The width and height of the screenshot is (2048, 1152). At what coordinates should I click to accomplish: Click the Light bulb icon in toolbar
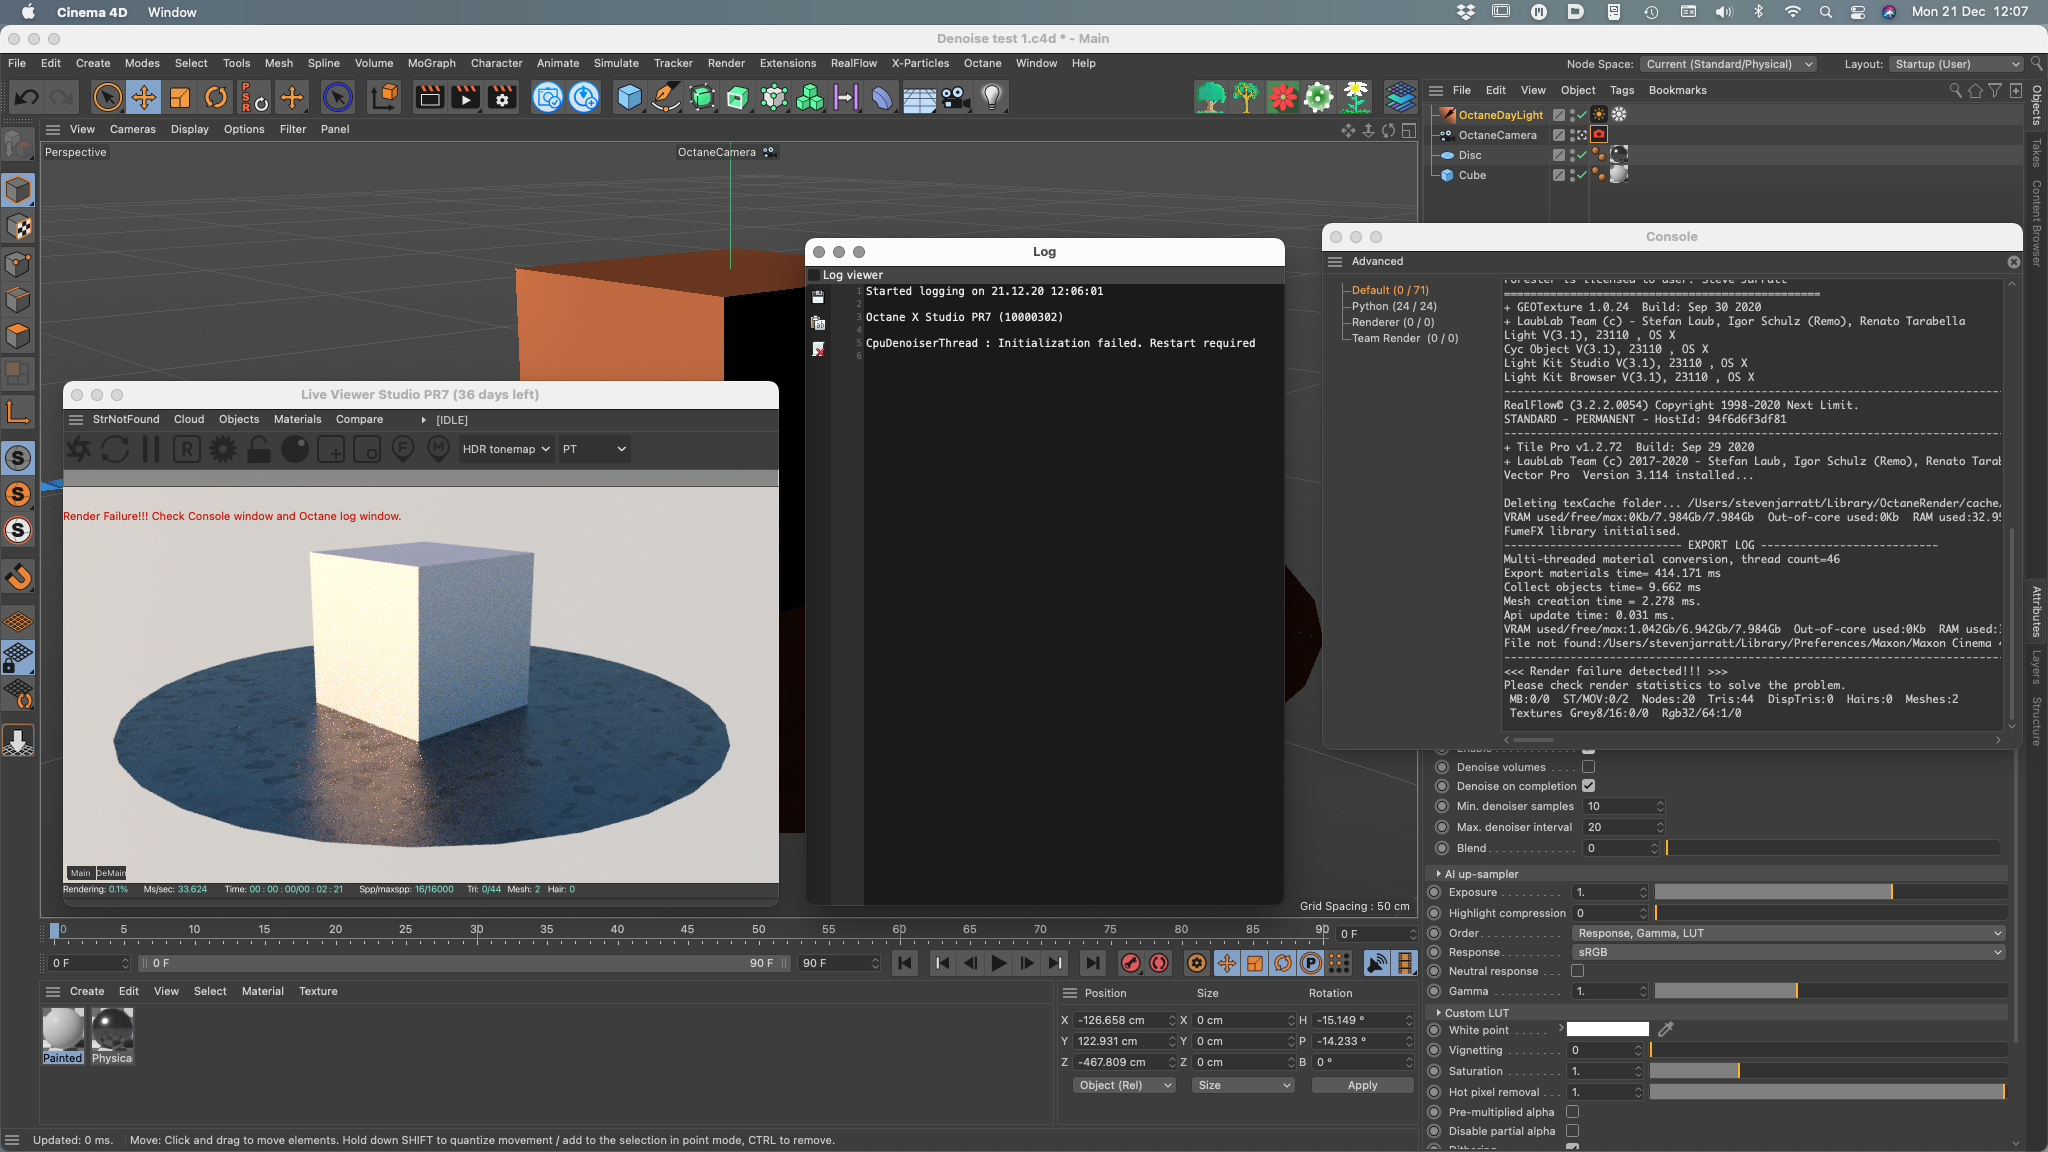coord(991,97)
